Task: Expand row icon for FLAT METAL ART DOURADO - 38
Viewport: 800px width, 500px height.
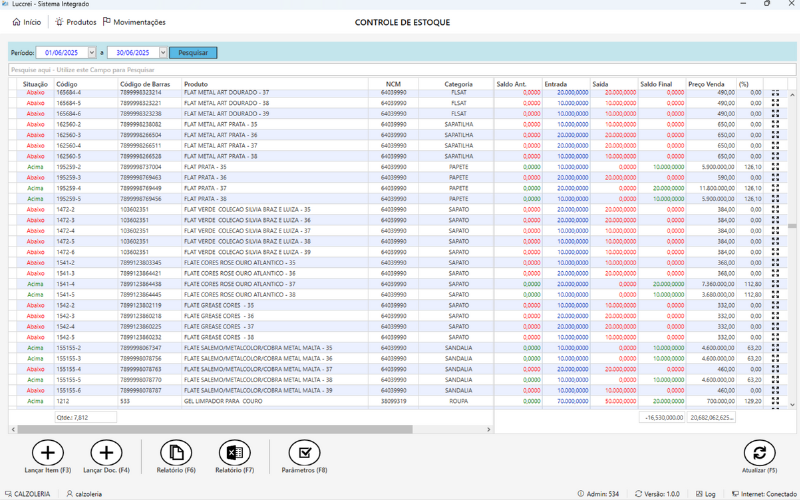Action: click(776, 103)
